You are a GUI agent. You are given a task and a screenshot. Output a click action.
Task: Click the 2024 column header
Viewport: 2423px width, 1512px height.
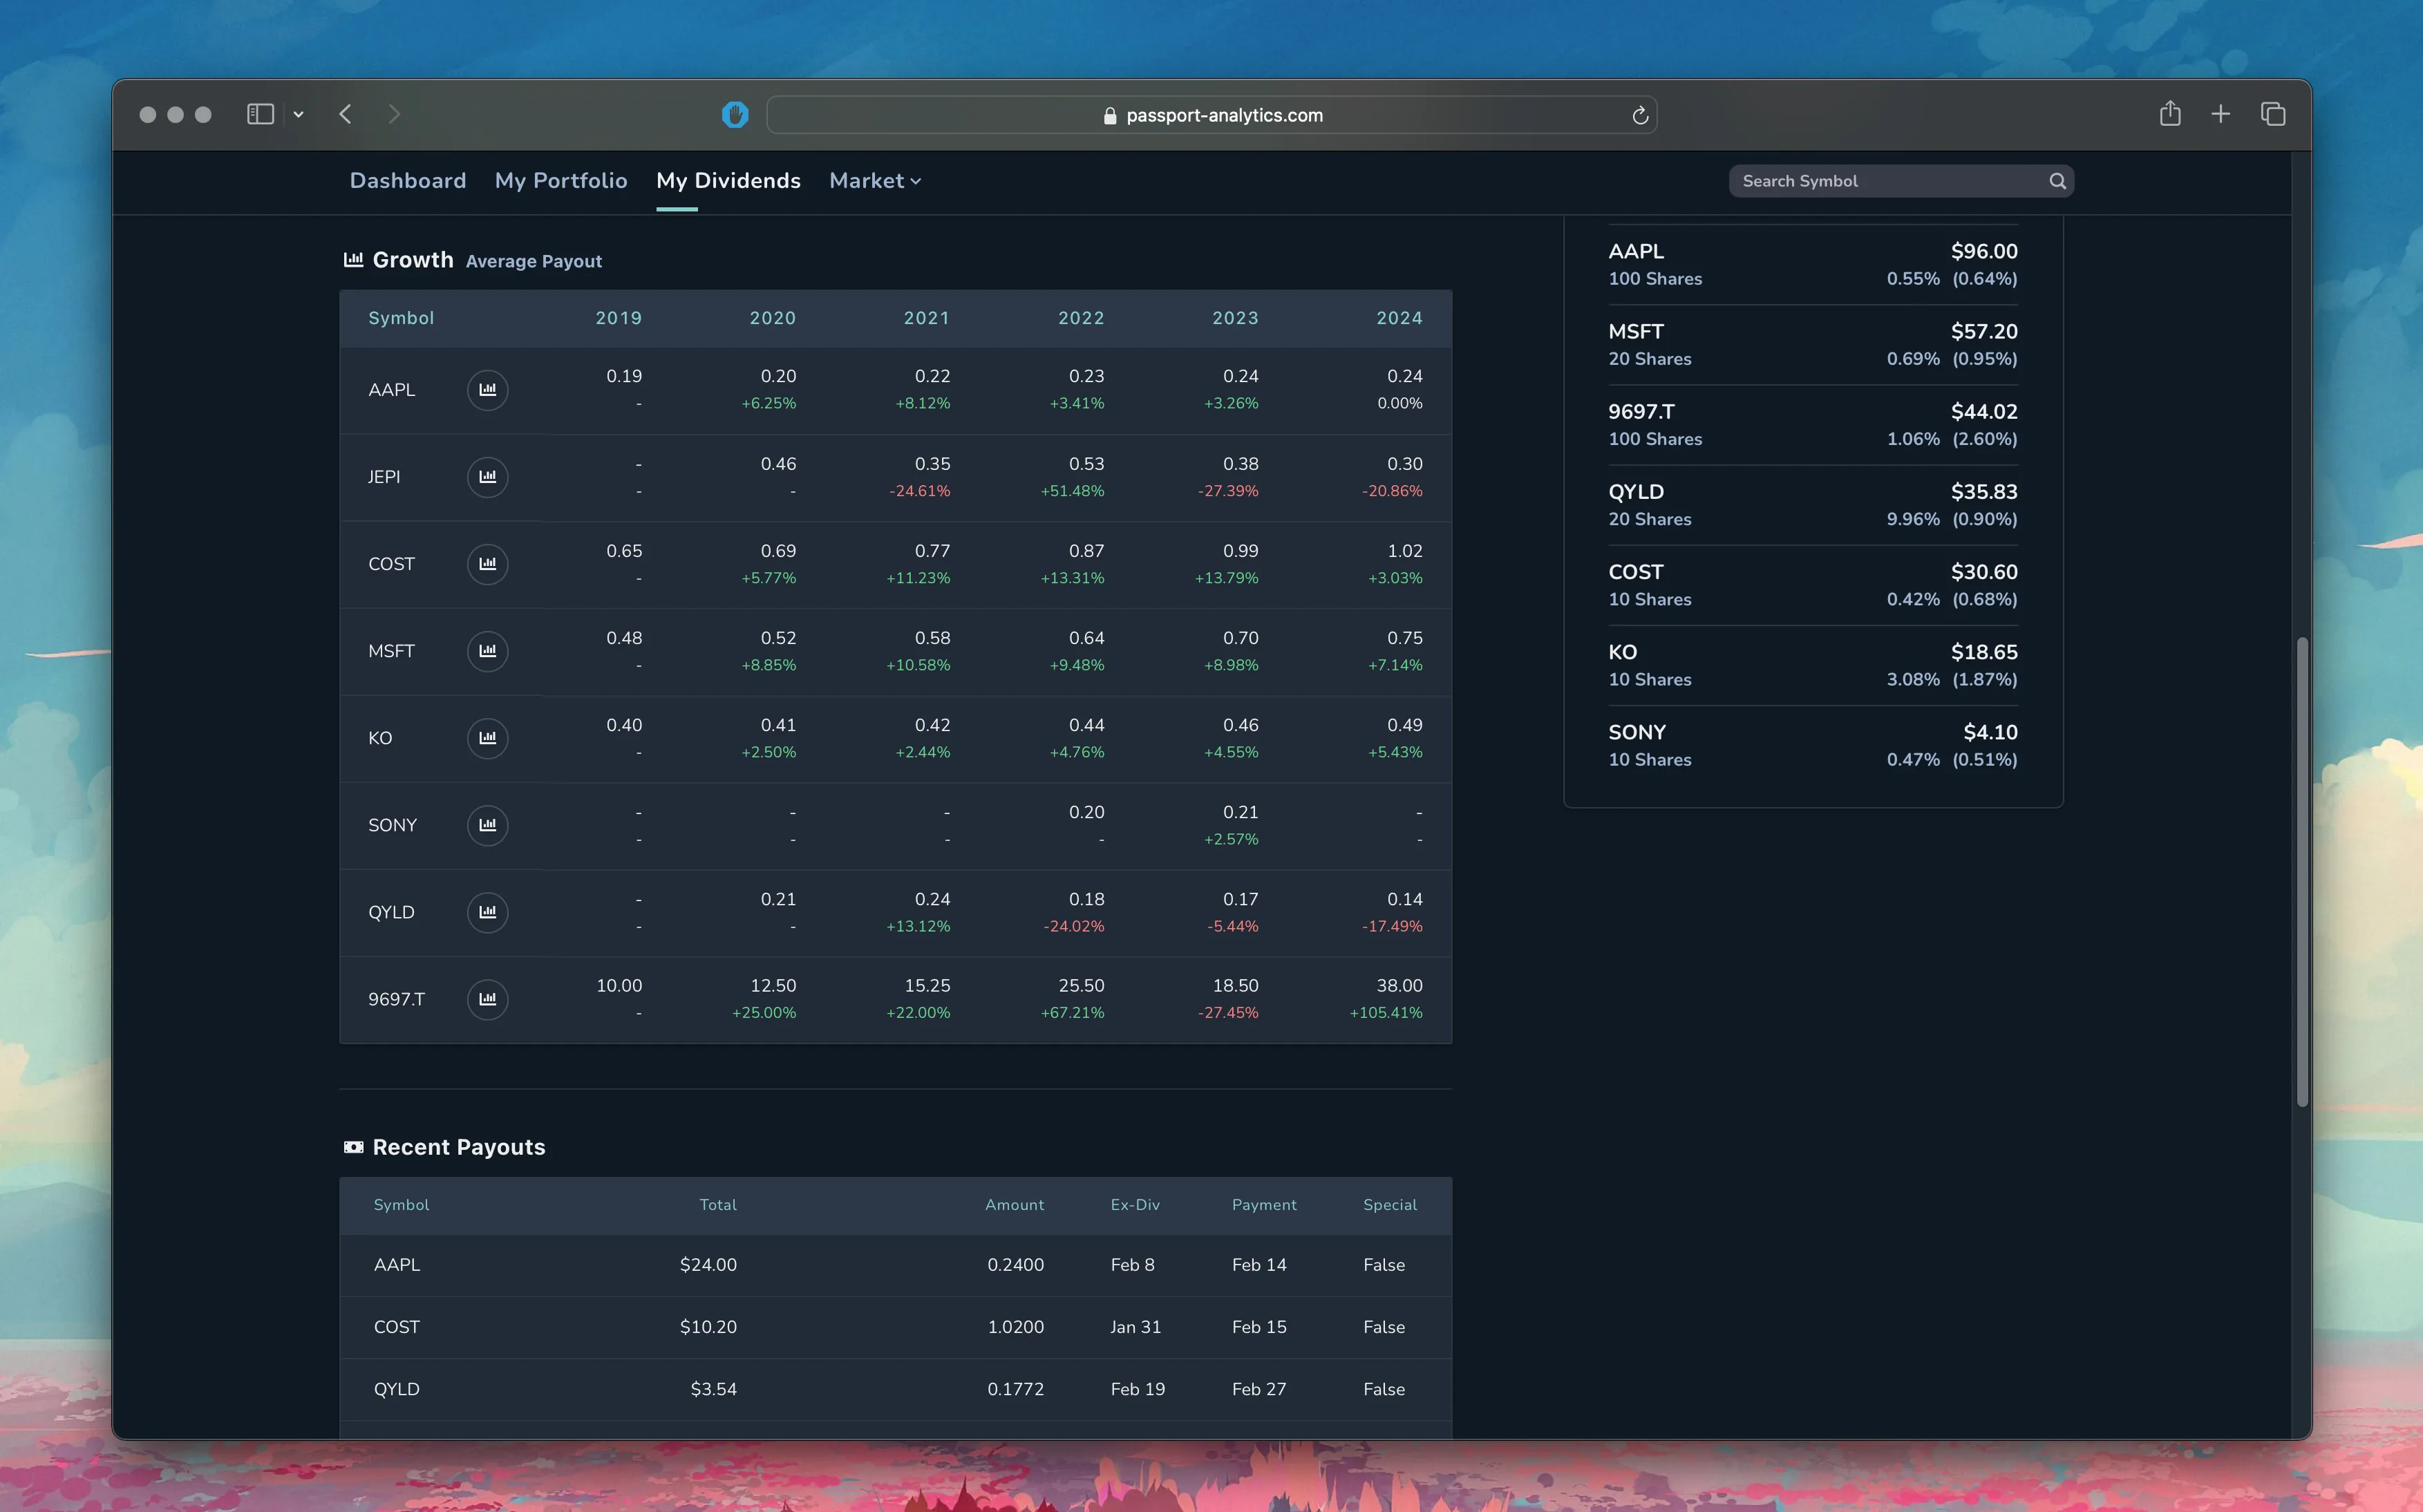(1399, 318)
